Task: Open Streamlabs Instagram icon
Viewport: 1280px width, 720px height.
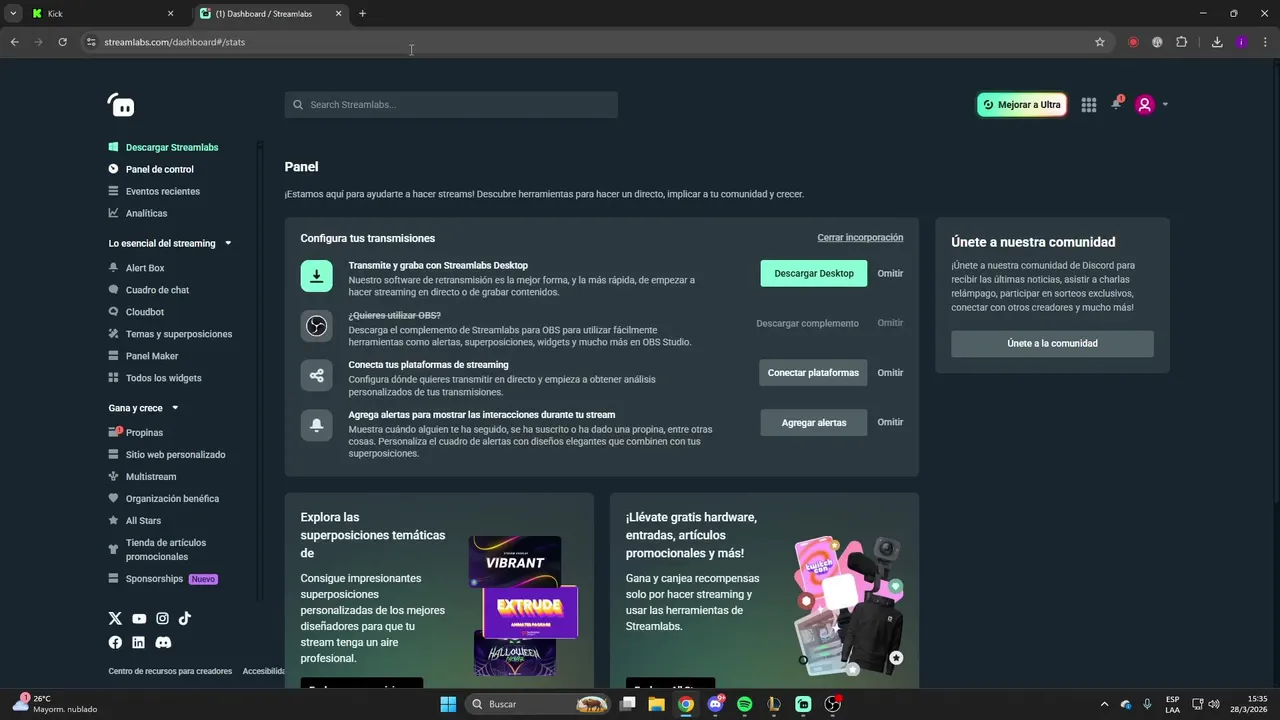Action: [x=162, y=619]
